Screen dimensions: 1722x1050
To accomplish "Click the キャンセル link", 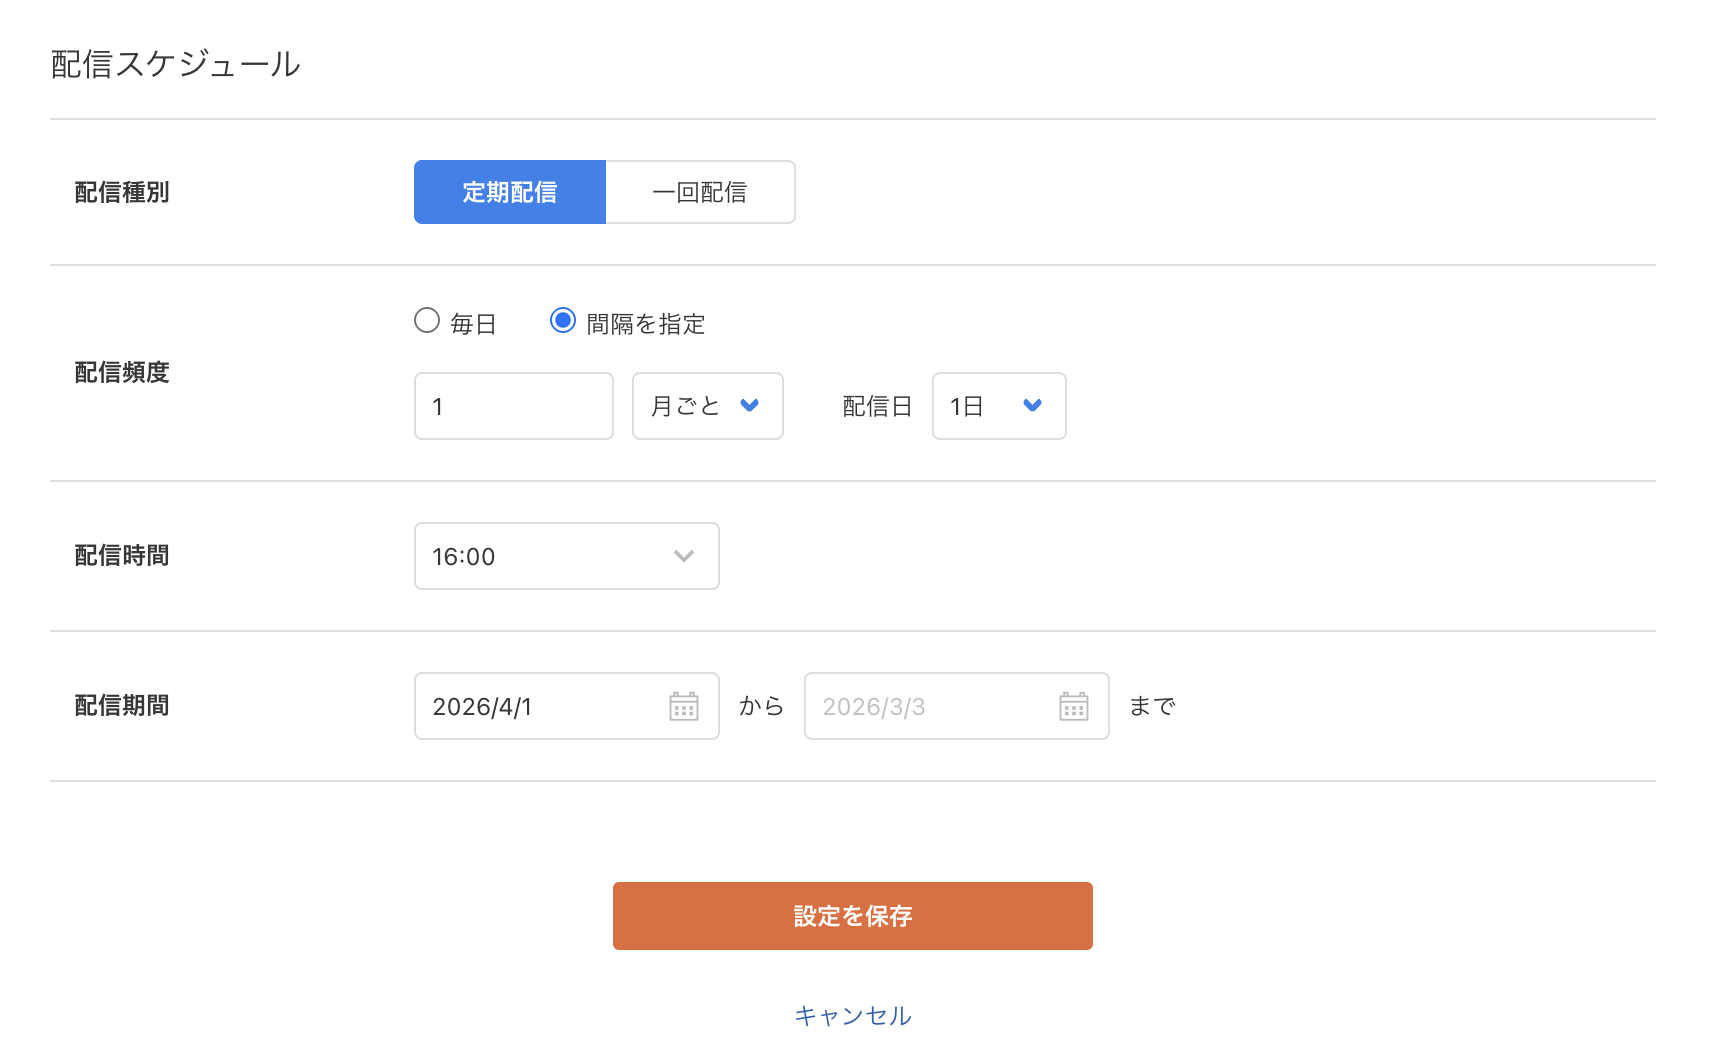I will click(852, 1016).
